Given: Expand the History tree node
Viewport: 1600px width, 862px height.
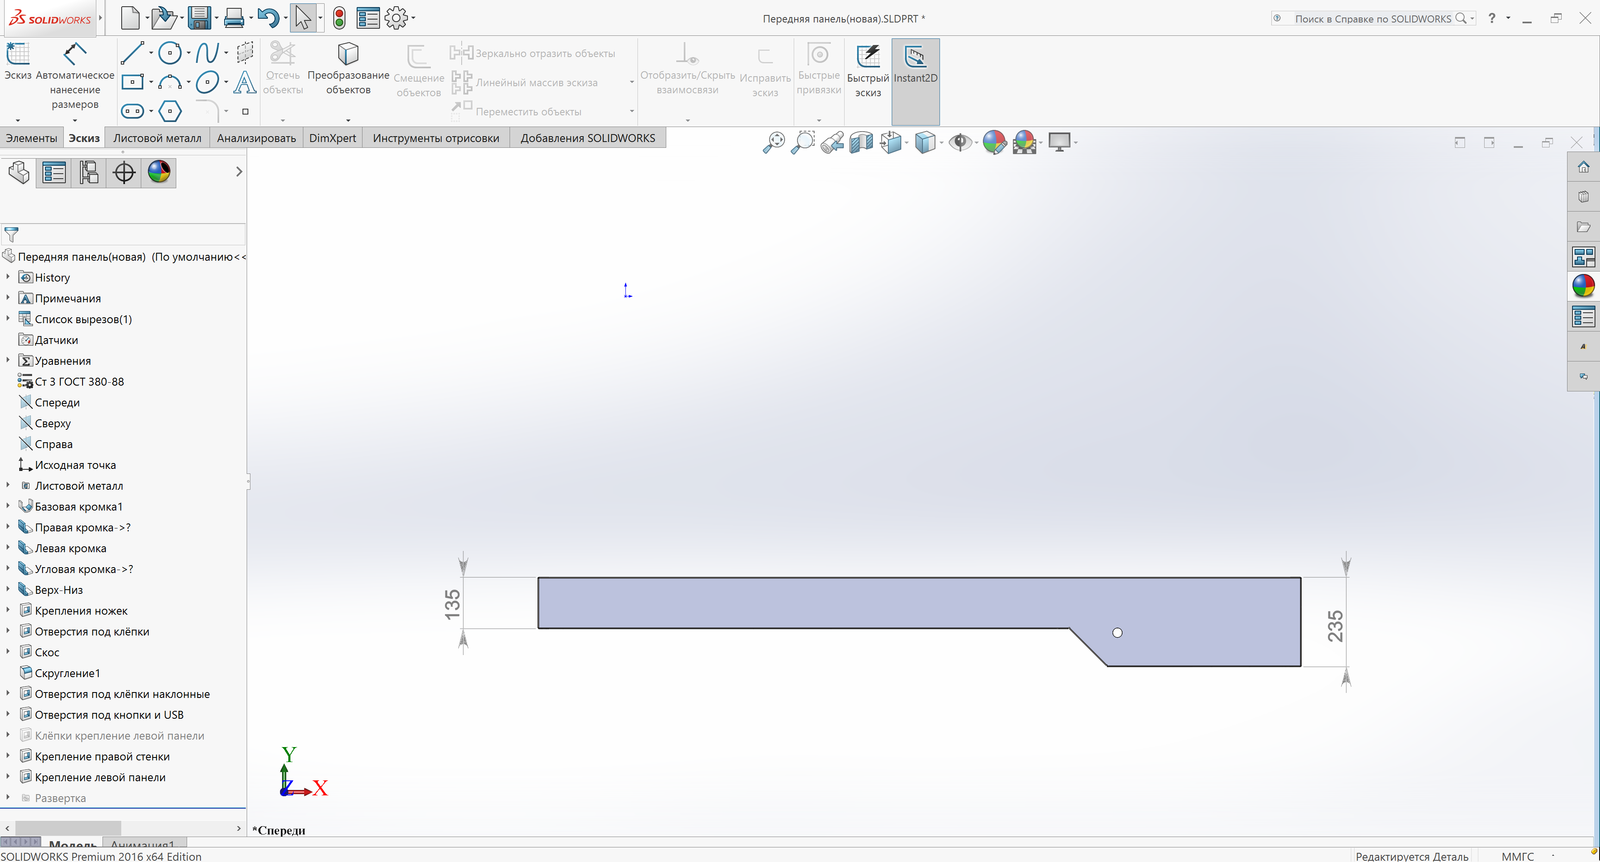Looking at the screenshot, I should [x=8, y=277].
